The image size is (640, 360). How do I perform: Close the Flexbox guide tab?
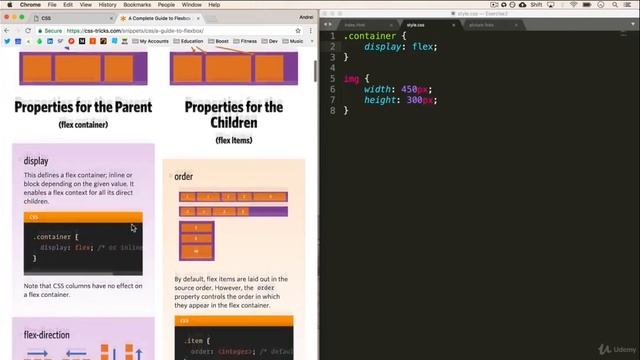coord(198,18)
